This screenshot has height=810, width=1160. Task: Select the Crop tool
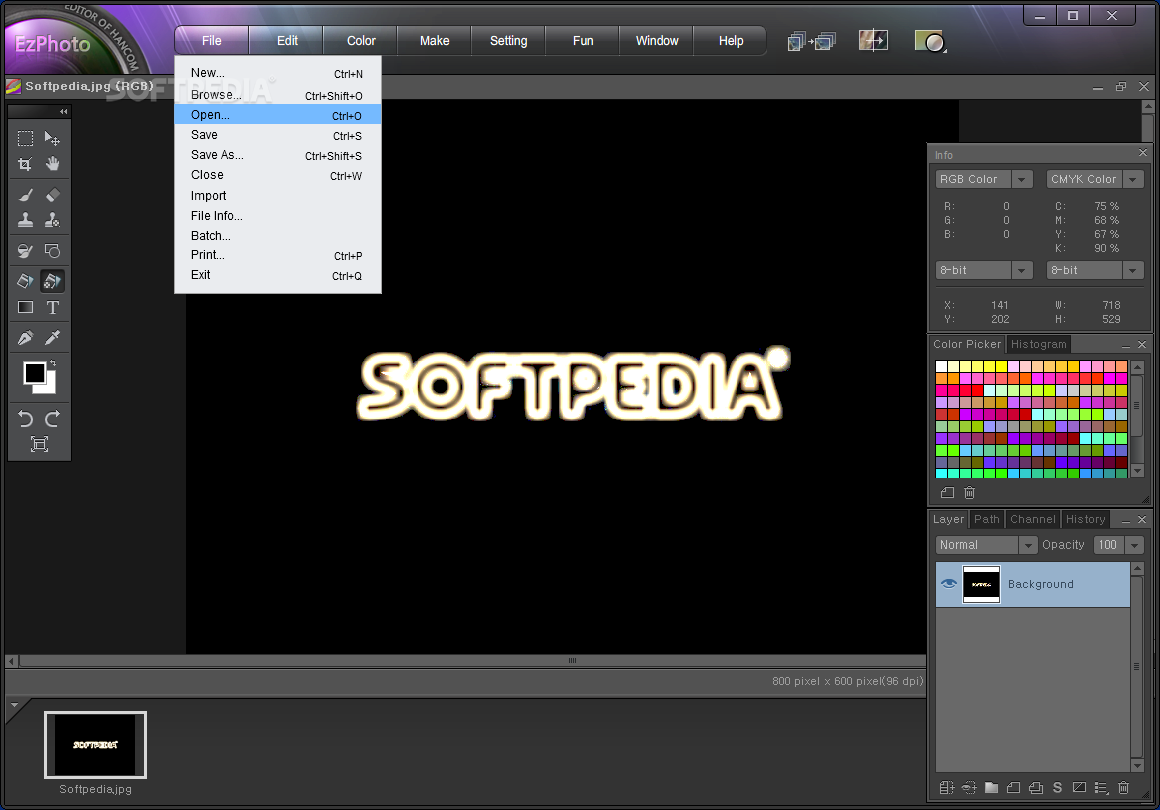(25, 164)
